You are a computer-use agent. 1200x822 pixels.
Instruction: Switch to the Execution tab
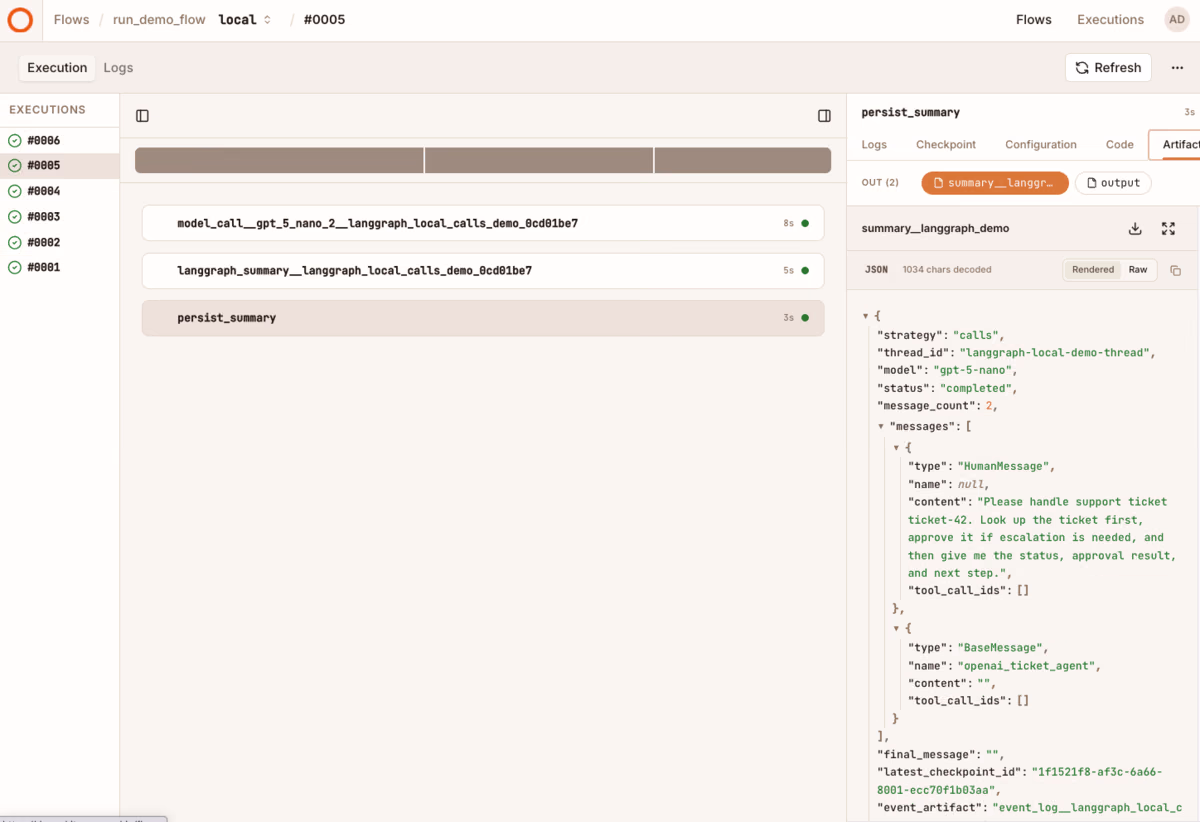57,68
